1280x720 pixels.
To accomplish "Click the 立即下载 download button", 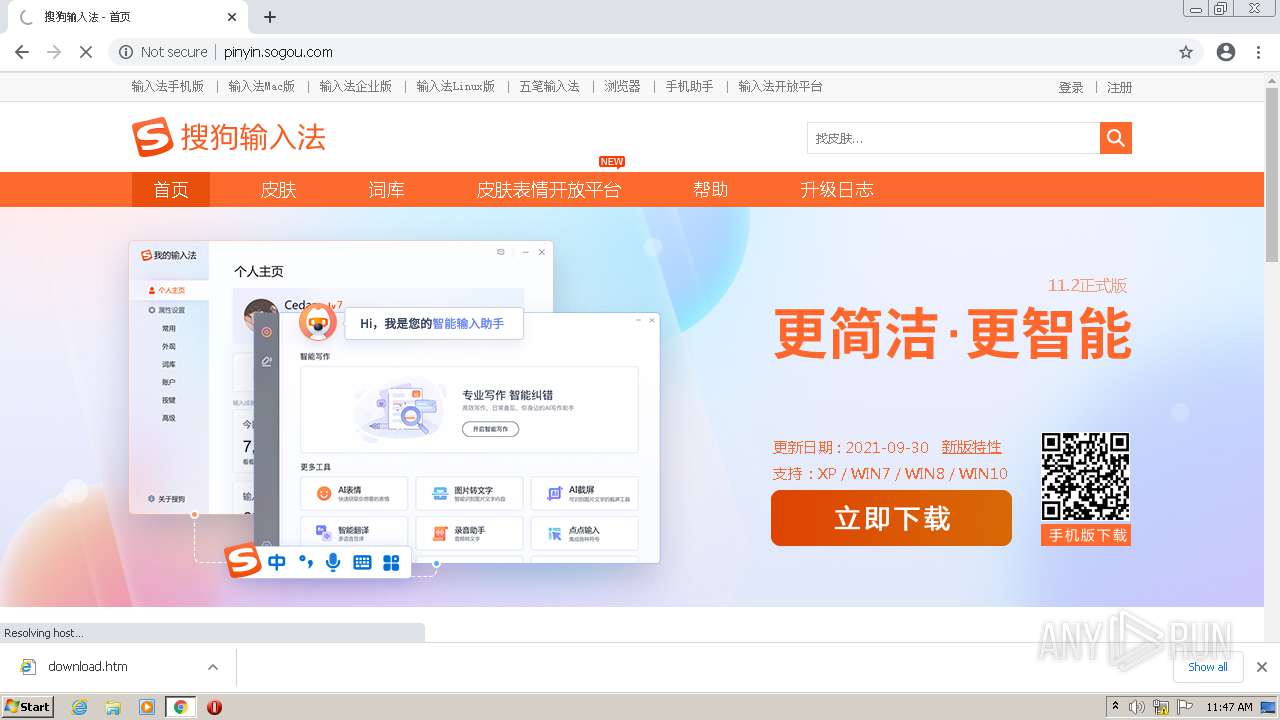I will click(x=891, y=518).
